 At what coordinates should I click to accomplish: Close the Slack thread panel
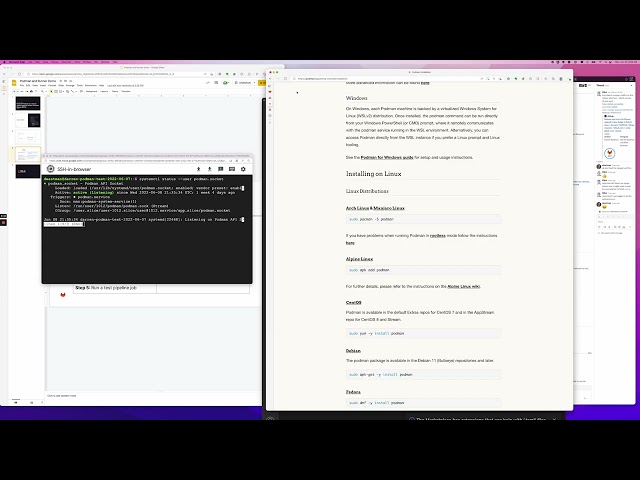coord(631,85)
